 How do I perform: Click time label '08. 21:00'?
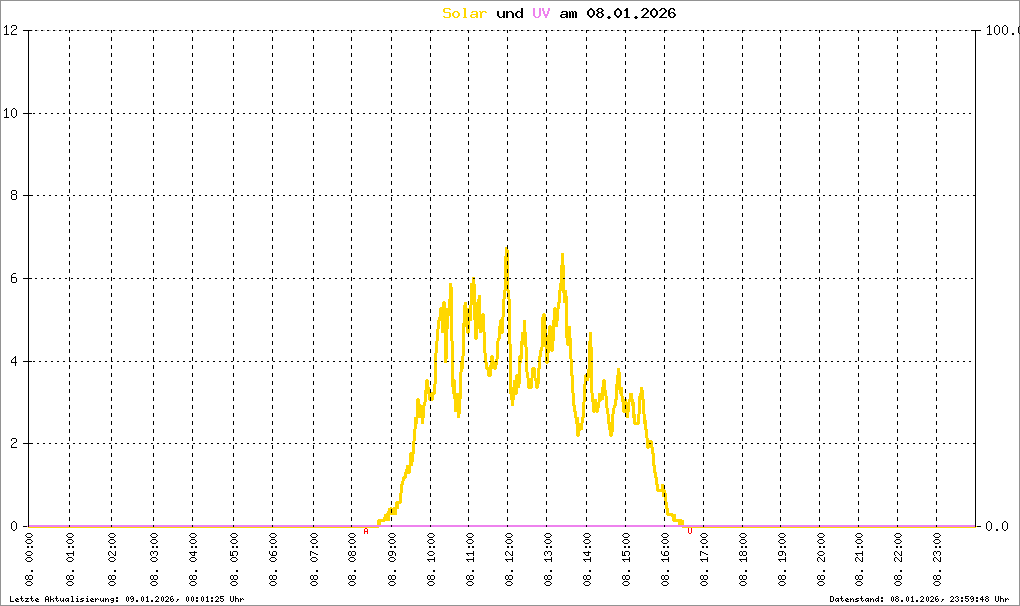859,560
